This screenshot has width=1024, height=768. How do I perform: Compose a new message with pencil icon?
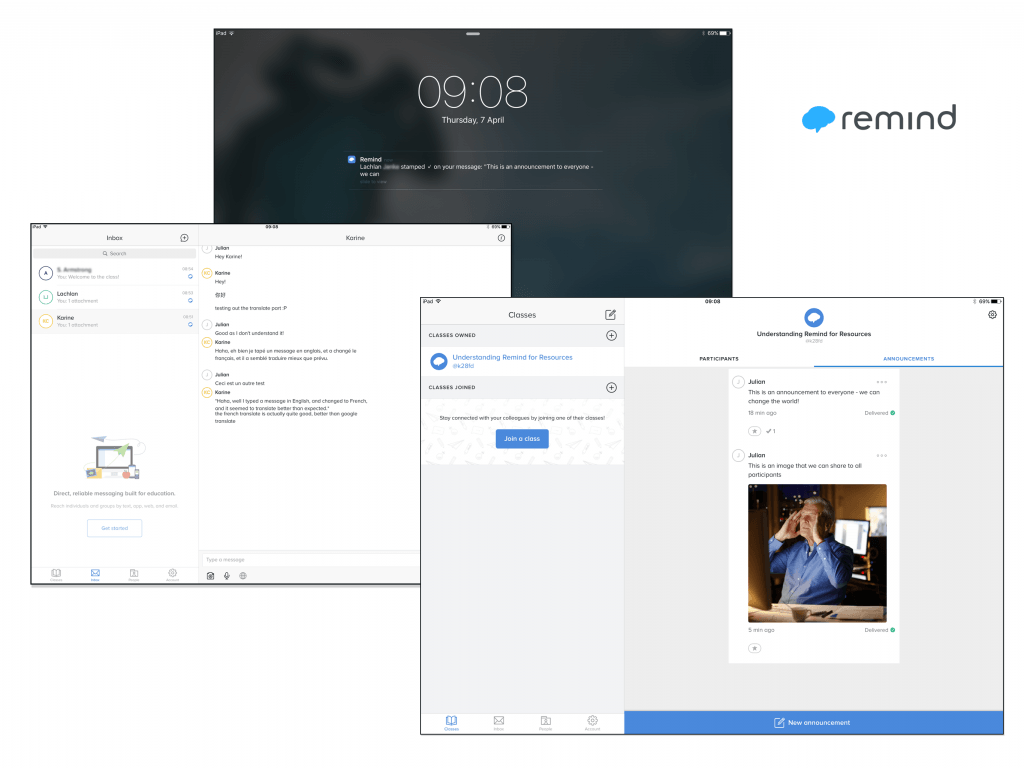(612, 314)
